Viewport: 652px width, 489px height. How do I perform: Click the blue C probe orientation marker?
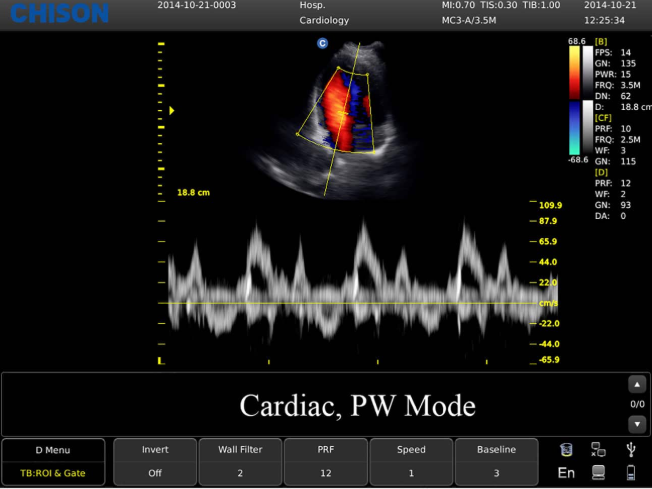click(322, 43)
